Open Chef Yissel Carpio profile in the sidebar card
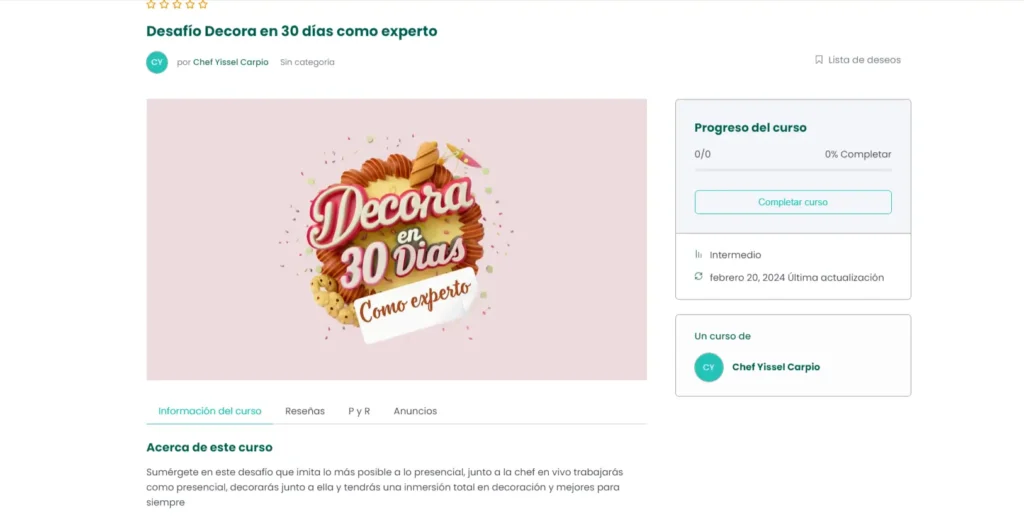The height and width of the screenshot is (518, 1024). (x=776, y=367)
